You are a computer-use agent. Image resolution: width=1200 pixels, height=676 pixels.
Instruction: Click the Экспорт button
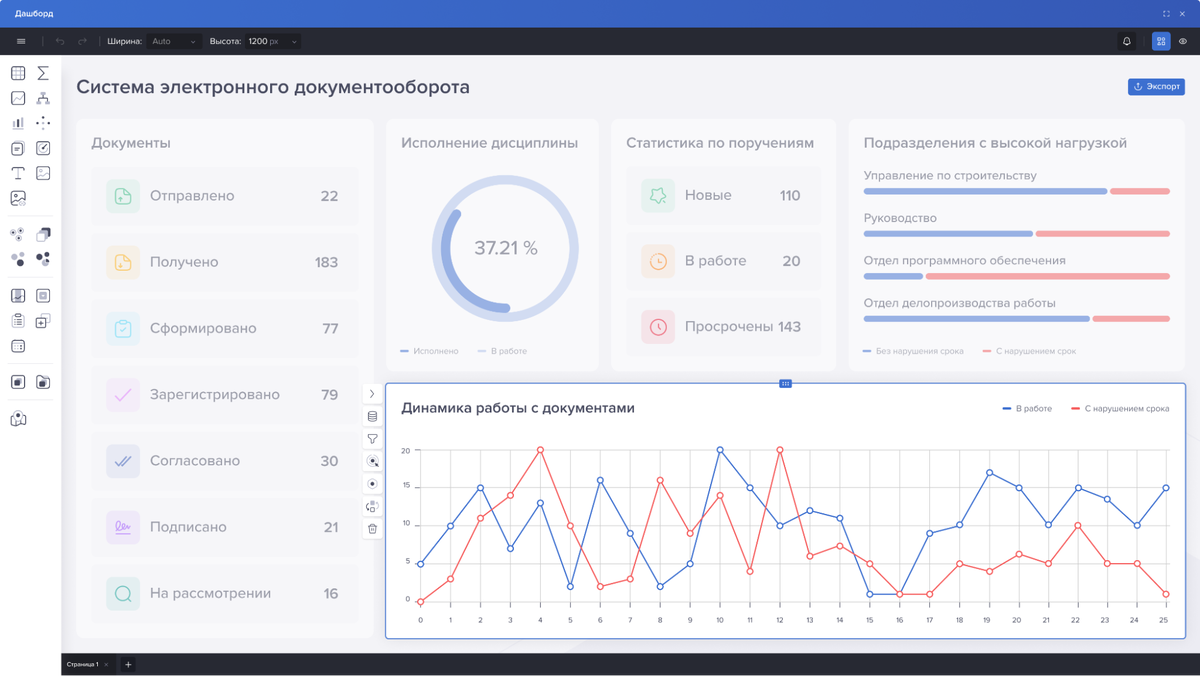[1156, 87]
